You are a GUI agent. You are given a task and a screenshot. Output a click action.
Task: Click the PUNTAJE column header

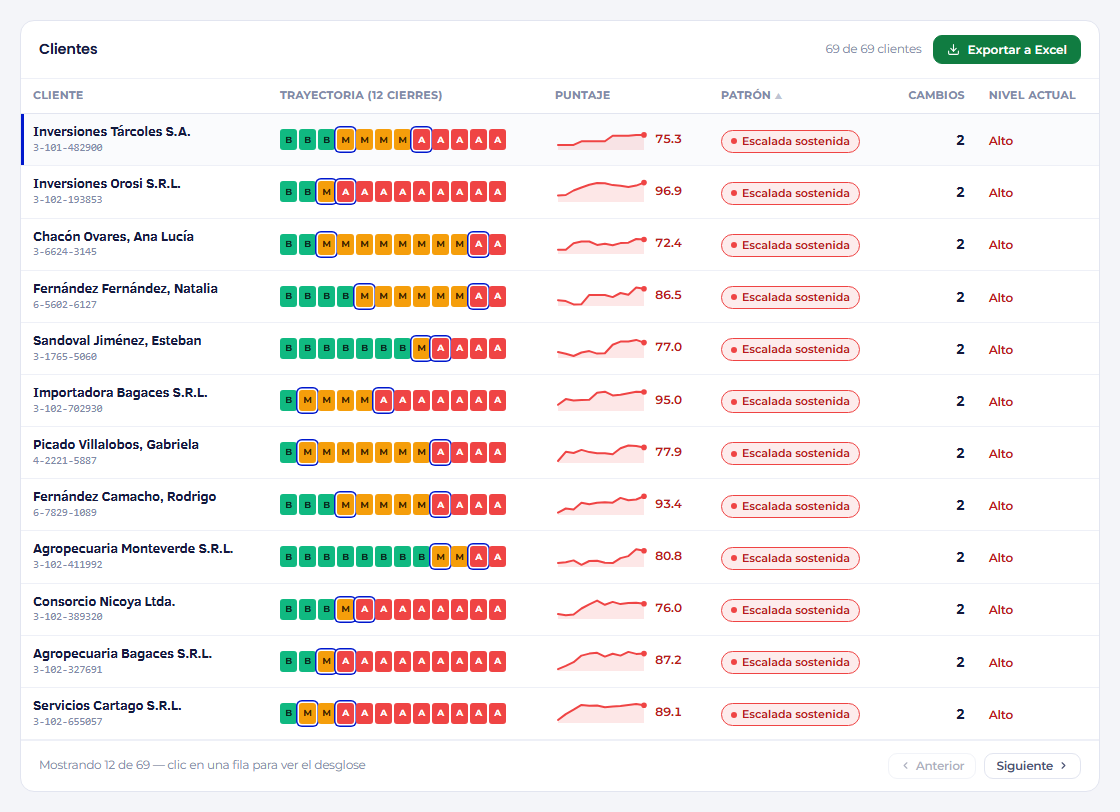coord(582,95)
